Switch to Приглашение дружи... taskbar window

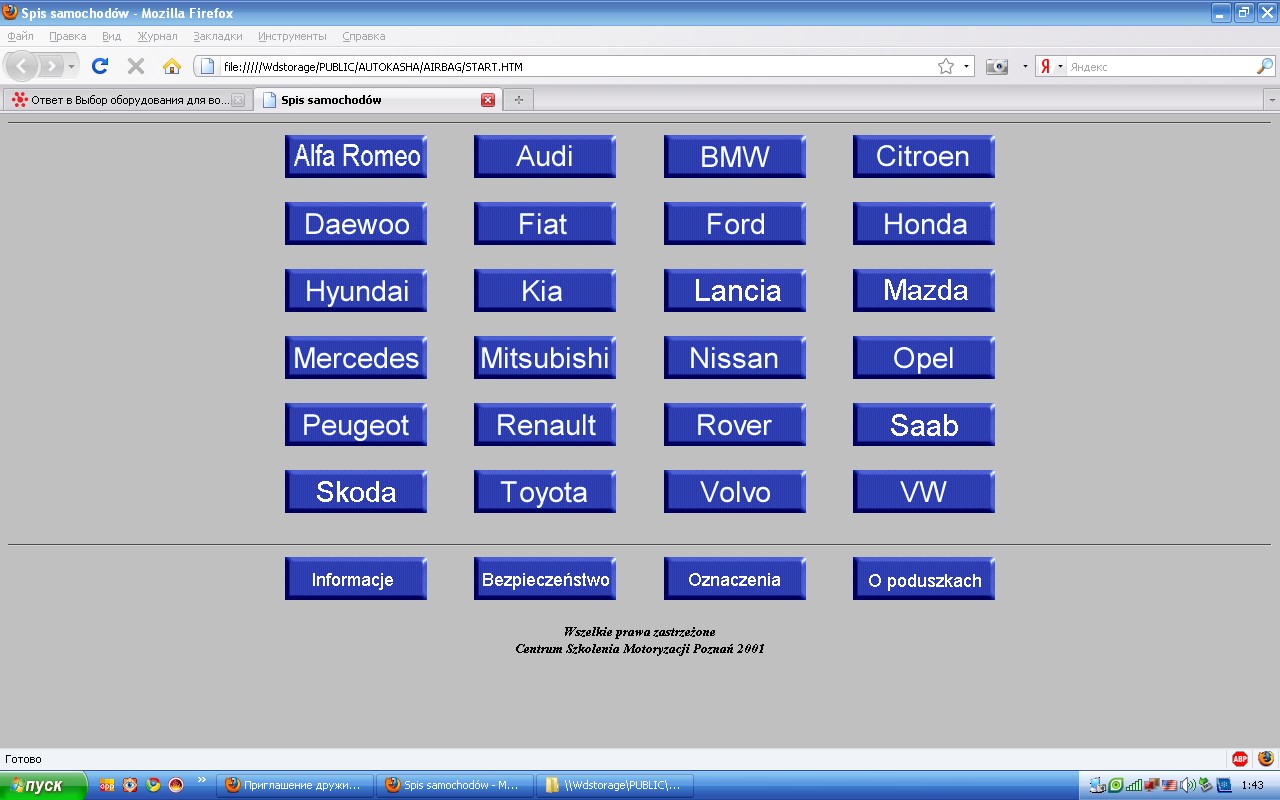coord(295,785)
